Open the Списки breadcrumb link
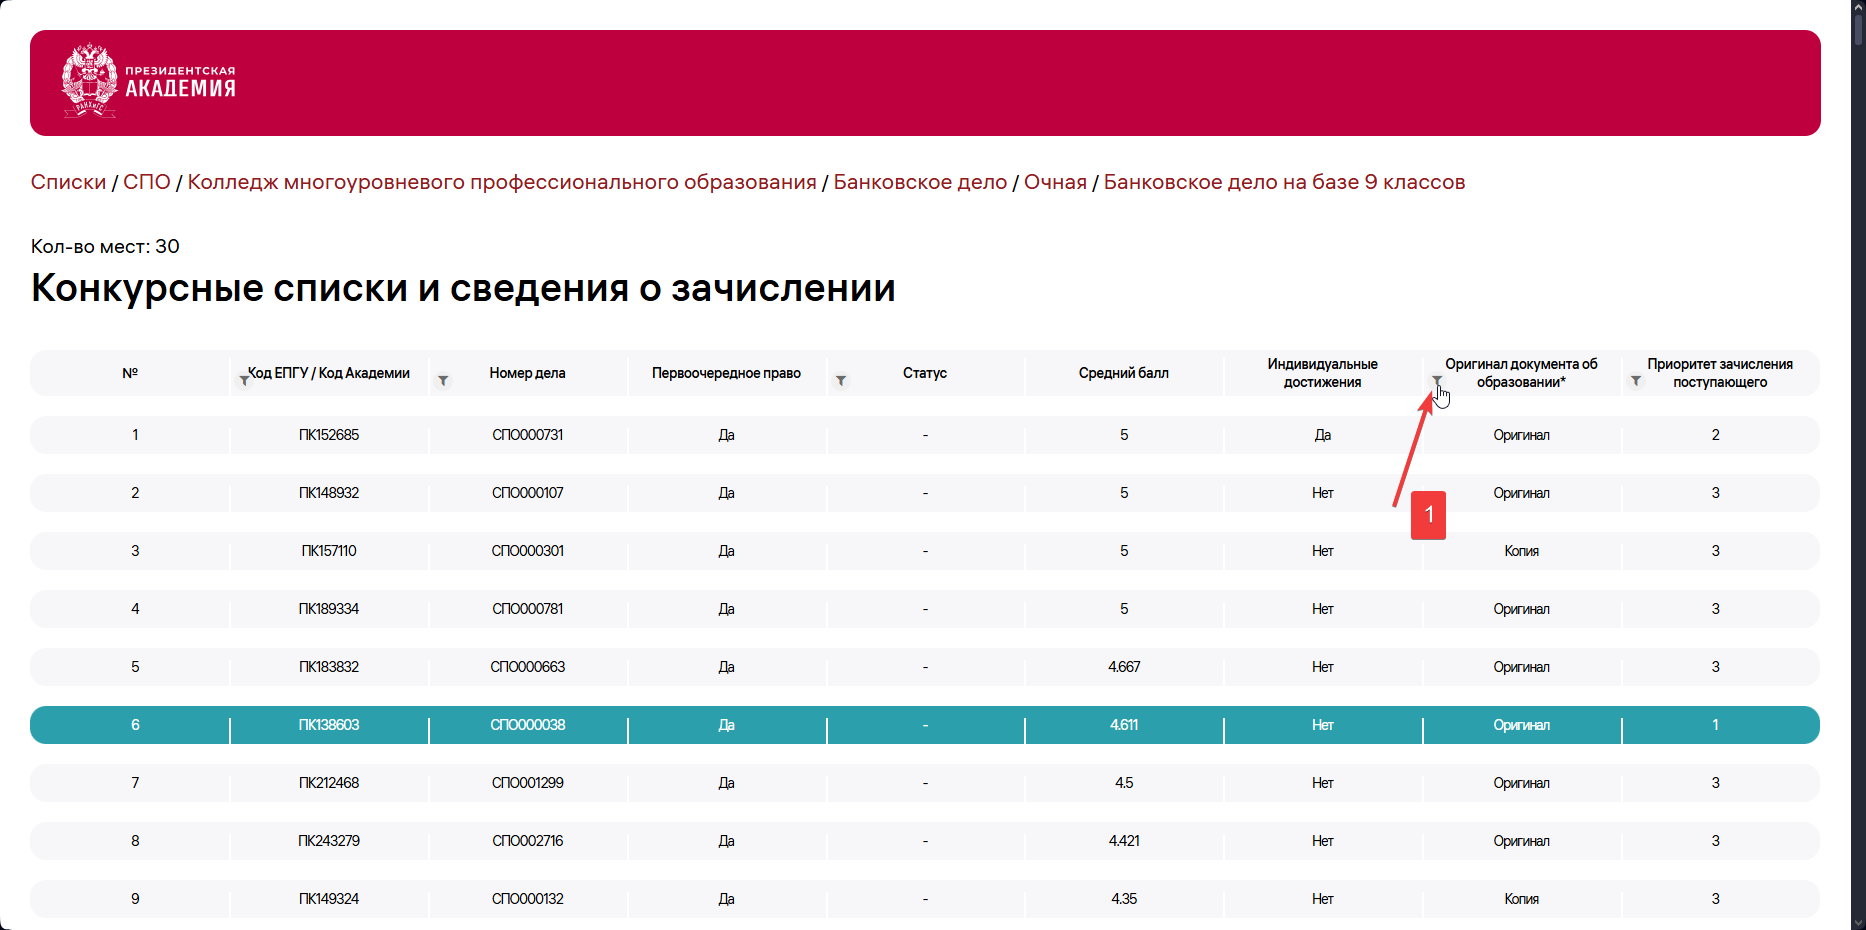 point(67,182)
